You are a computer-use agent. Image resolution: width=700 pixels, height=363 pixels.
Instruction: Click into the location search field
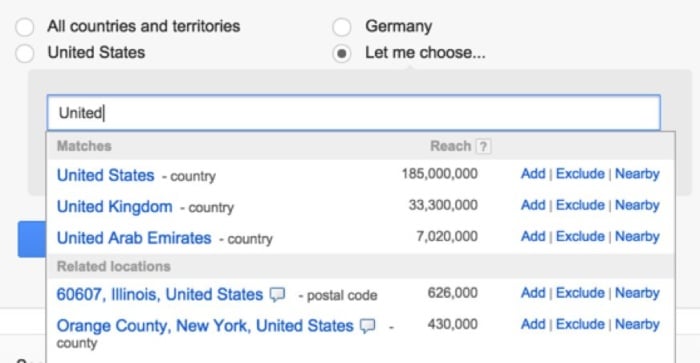click(354, 113)
